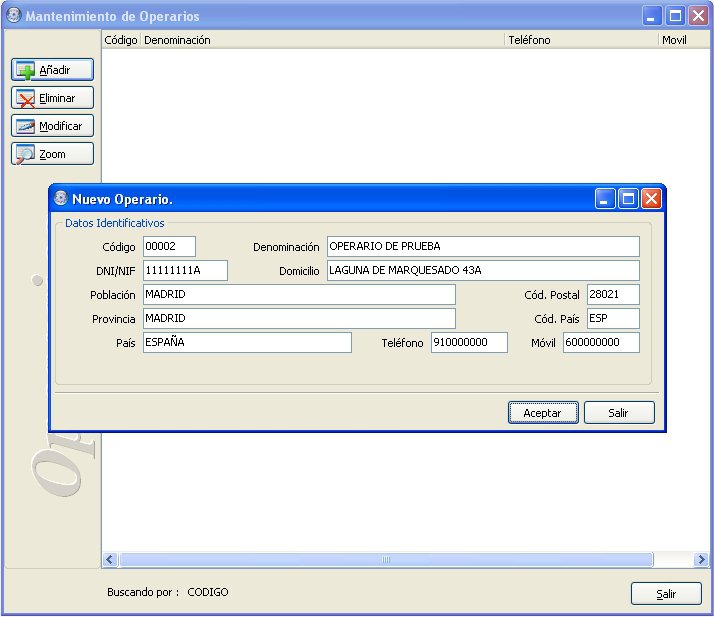Confirm with the Aceptar button

(543, 413)
